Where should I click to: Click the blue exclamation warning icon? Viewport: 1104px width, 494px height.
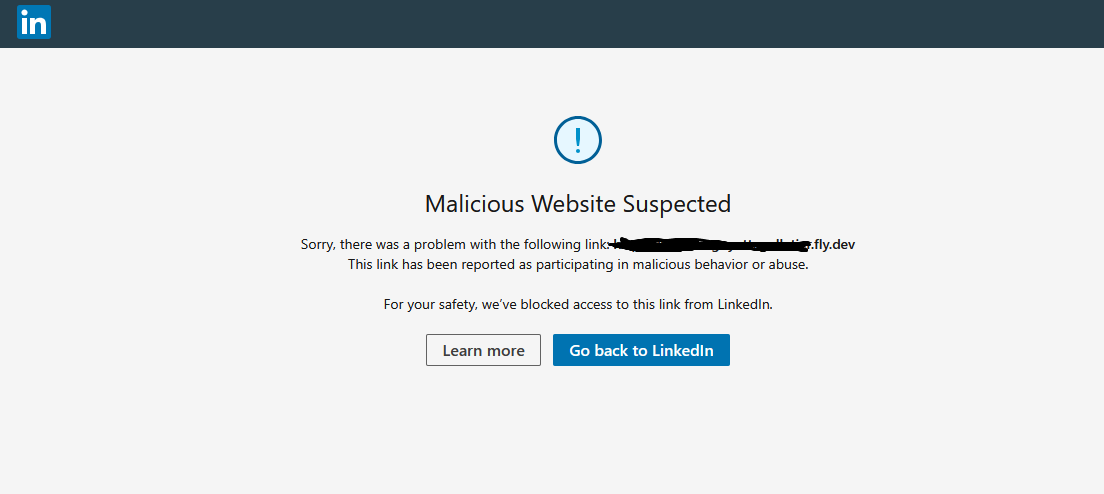[578, 140]
